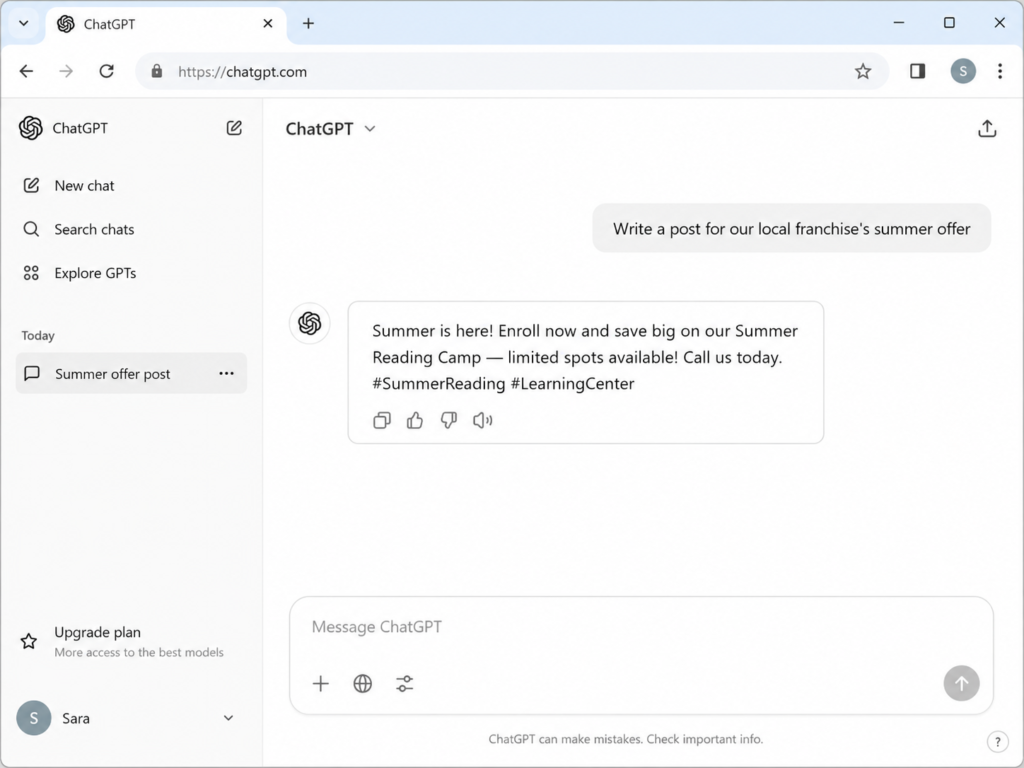
Task: Copy the assistant's response text
Action: coord(382,421)
